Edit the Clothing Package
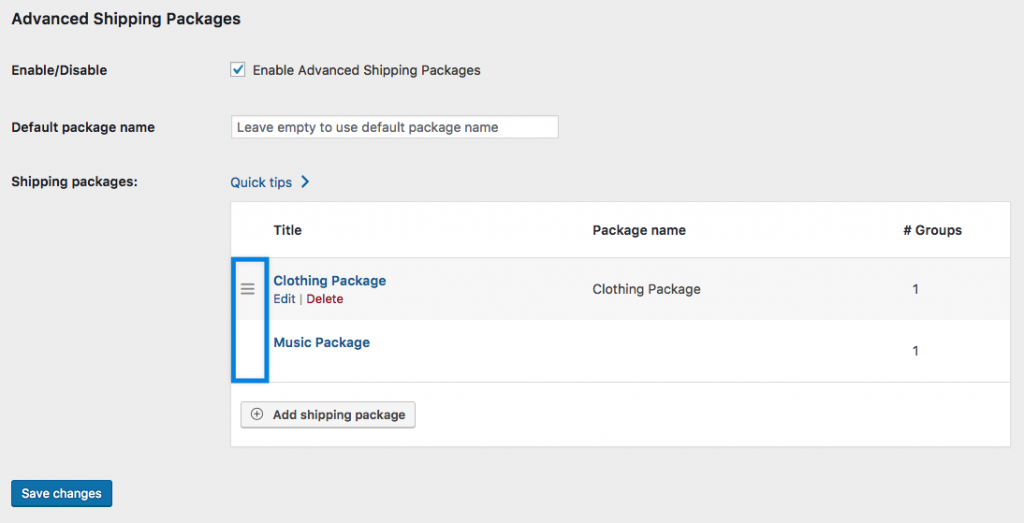Image resolution: width=1024 pixels, height=523 pixels. coord(284,298)
